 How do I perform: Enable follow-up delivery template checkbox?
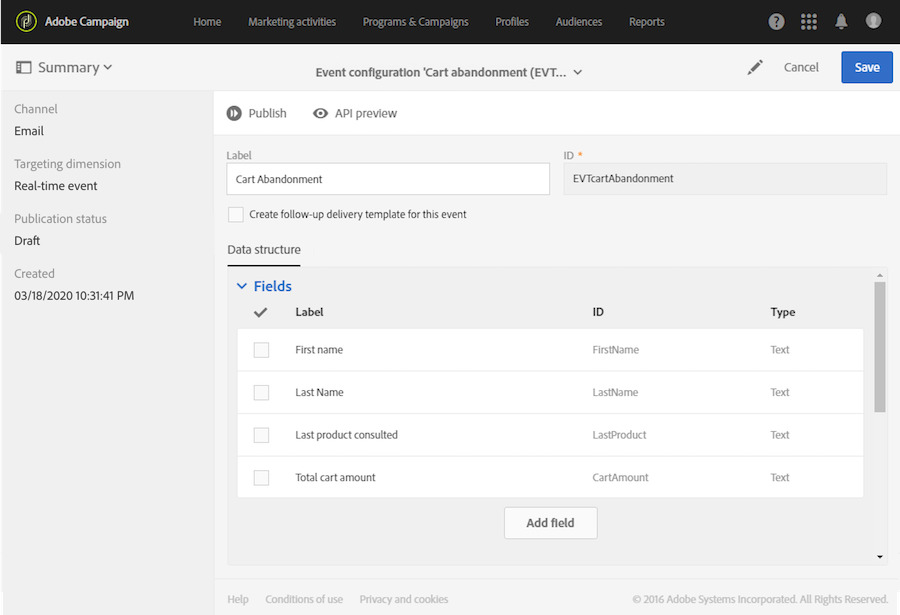[236, 214]
